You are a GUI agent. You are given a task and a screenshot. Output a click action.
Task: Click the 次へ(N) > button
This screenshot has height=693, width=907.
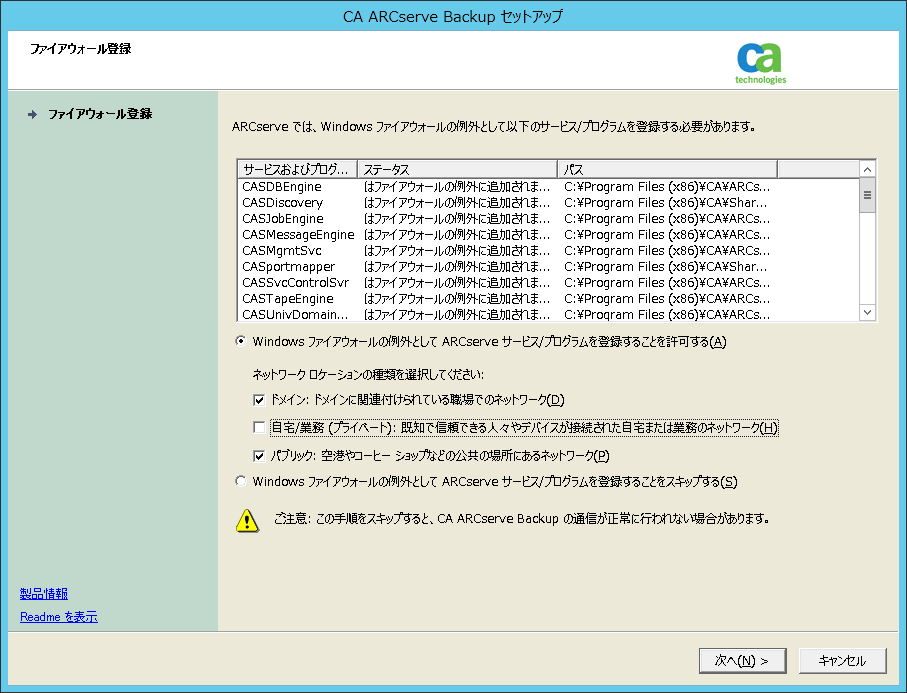point(742,661)
